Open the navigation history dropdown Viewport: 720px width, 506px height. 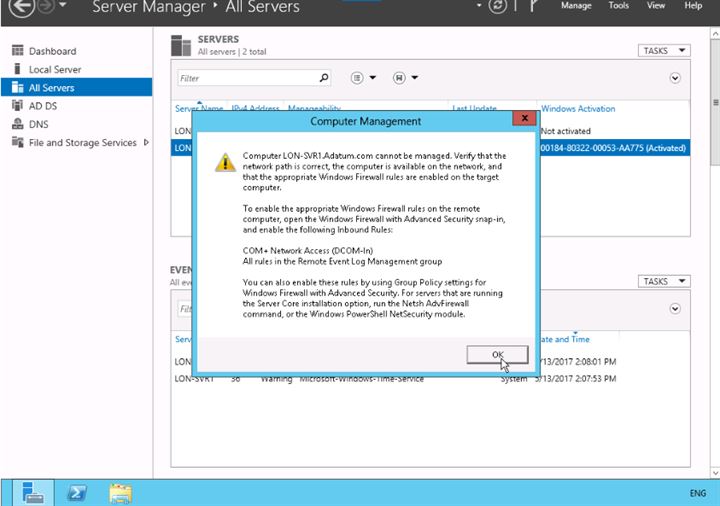tap(62, 5)
